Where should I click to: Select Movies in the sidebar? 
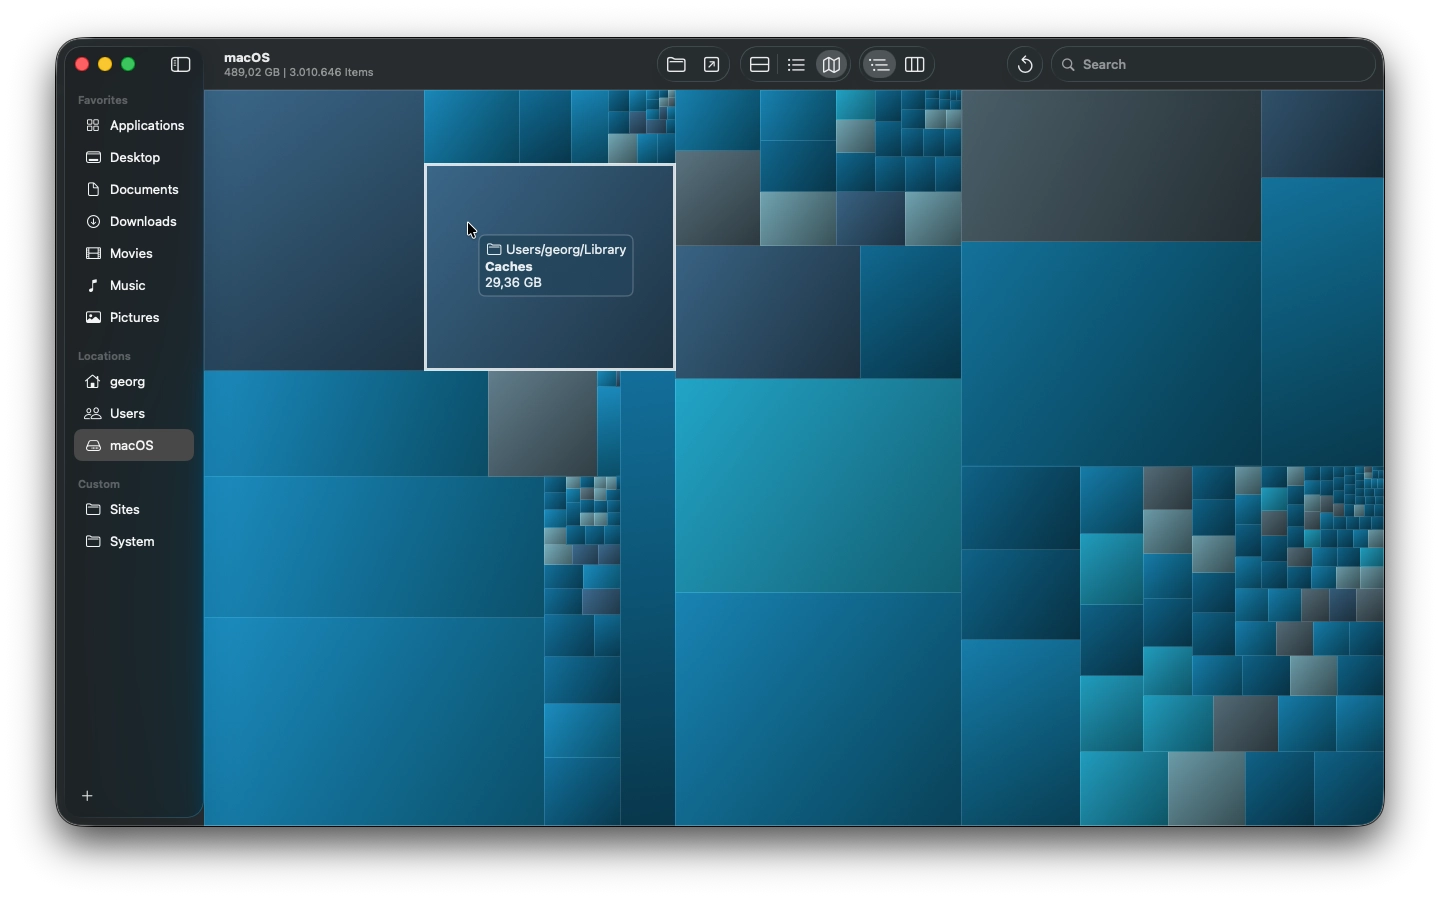point(134,254)
